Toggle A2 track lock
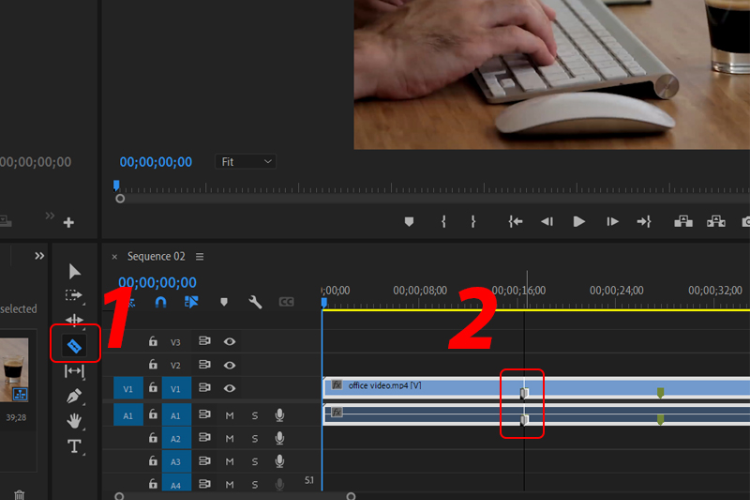The height and width of the screenshot is (500, 750). (x=153, y=438)
